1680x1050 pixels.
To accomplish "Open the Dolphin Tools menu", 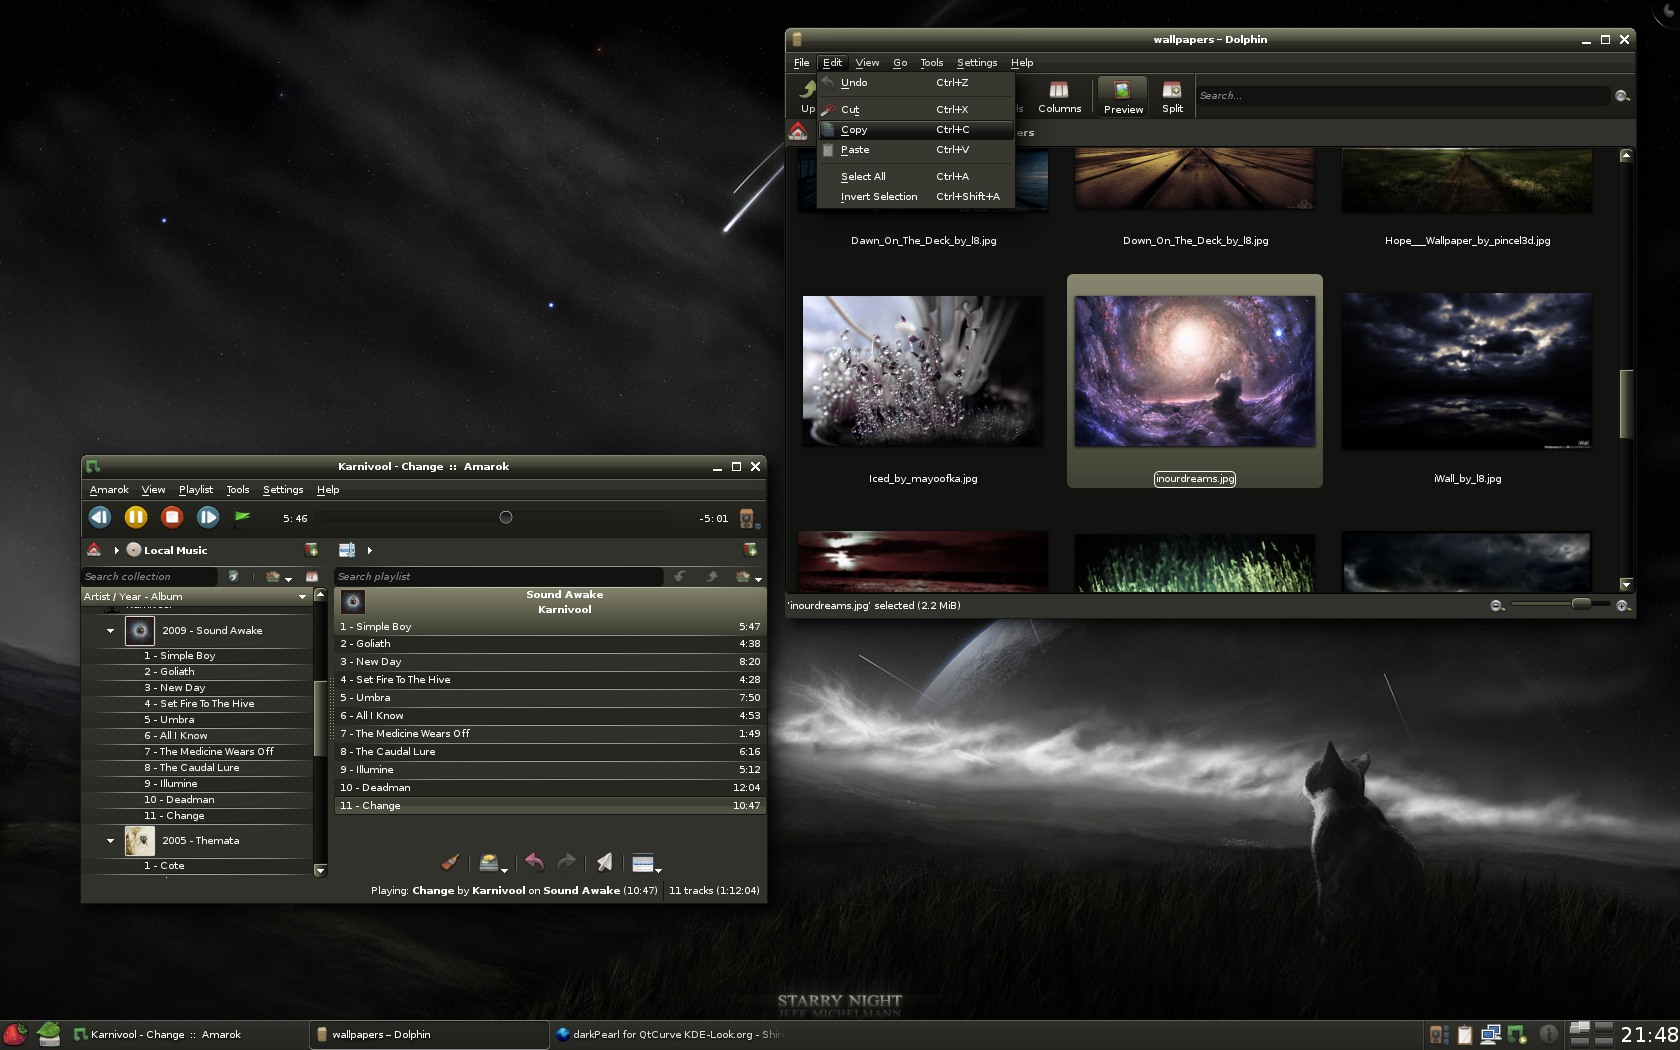I will pos(931,62).
